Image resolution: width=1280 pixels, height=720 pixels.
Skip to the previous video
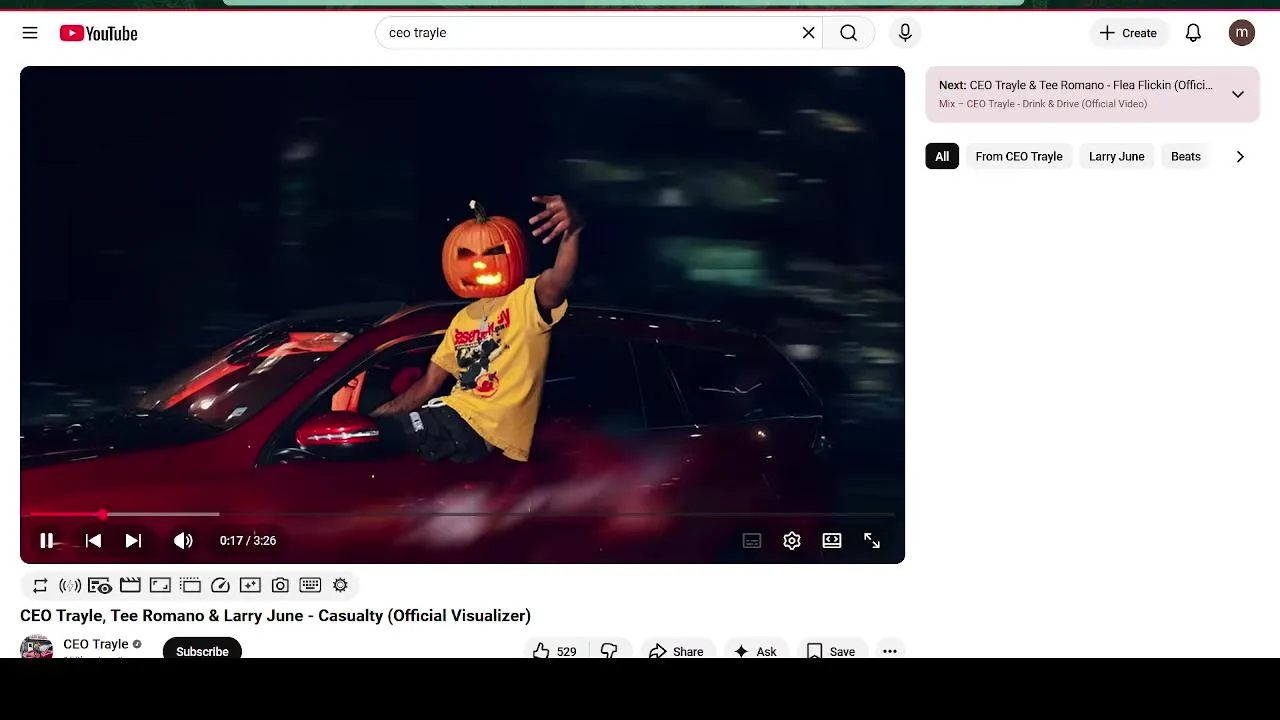pyautogui.click(x=93, y=540)
